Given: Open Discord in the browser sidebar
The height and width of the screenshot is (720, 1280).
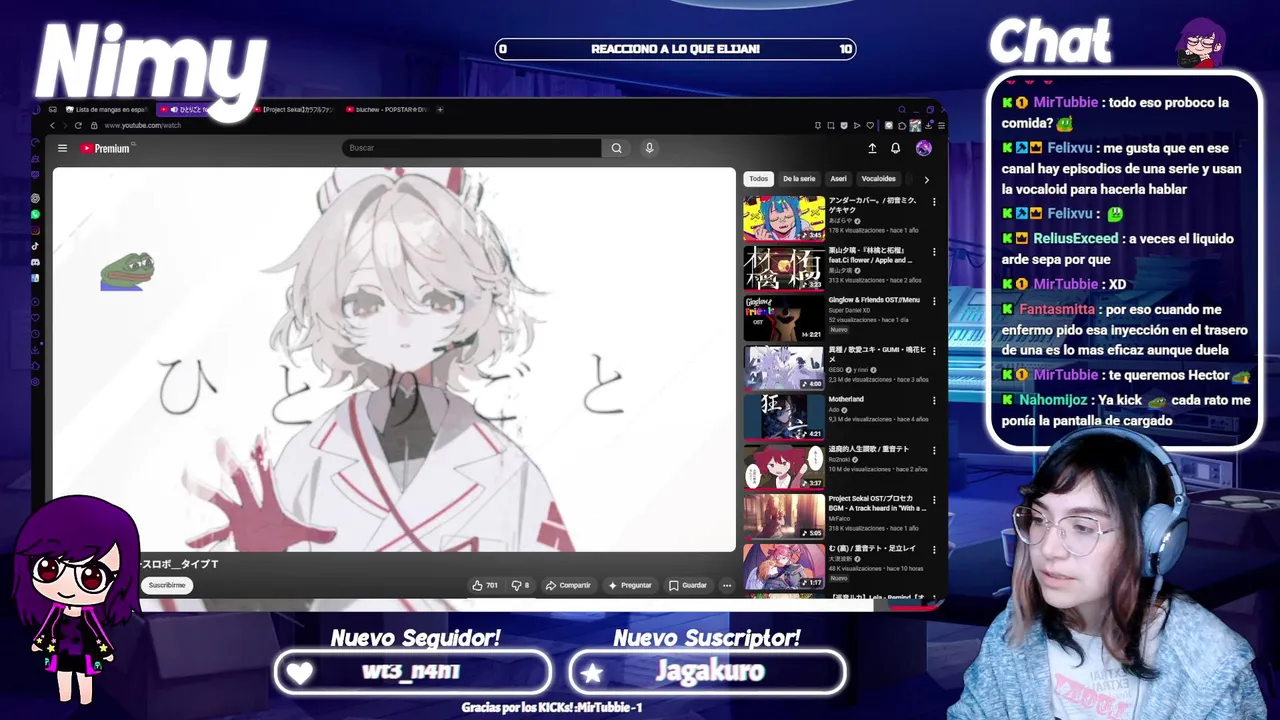Looking at the screenshot, I should pyautogui.click(x=35, y=262).
